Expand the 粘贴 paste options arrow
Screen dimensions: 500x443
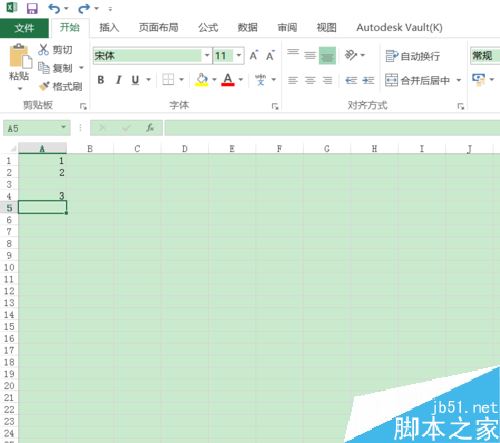[x=20, y=88]
